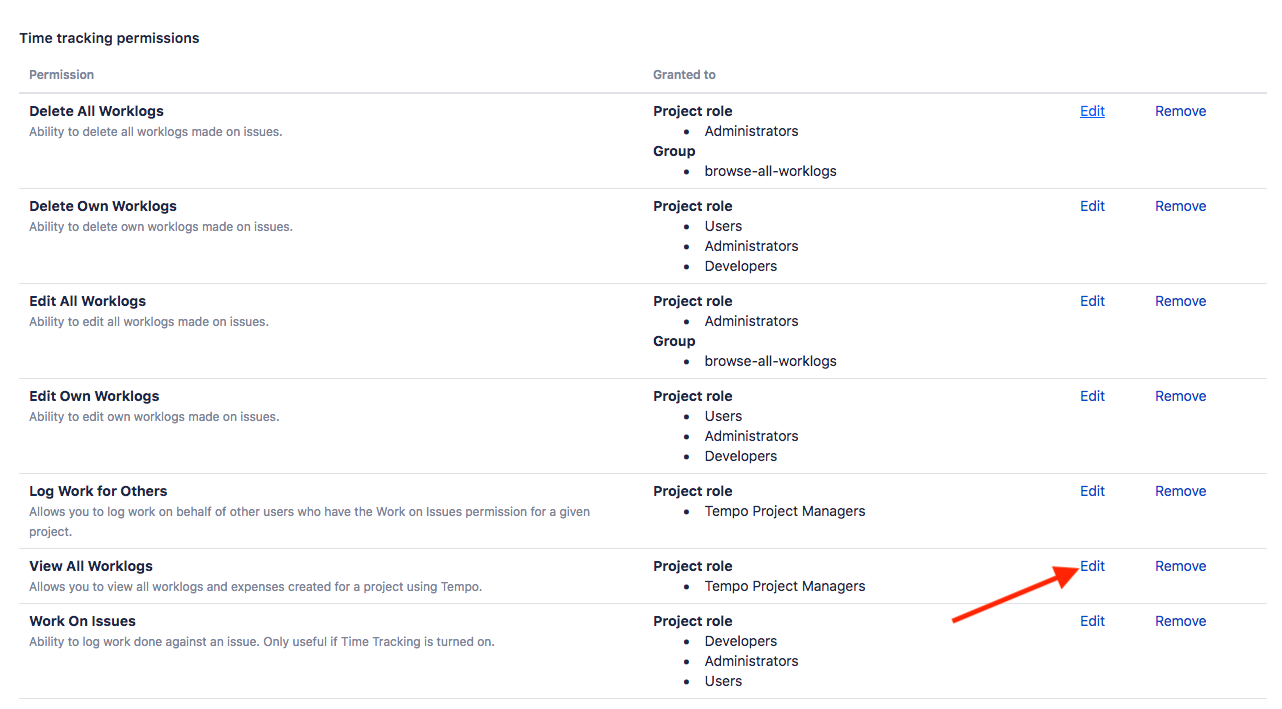
Task: Click Remove for Edit Own Worklogs
Action: [x=1180, y=396]
